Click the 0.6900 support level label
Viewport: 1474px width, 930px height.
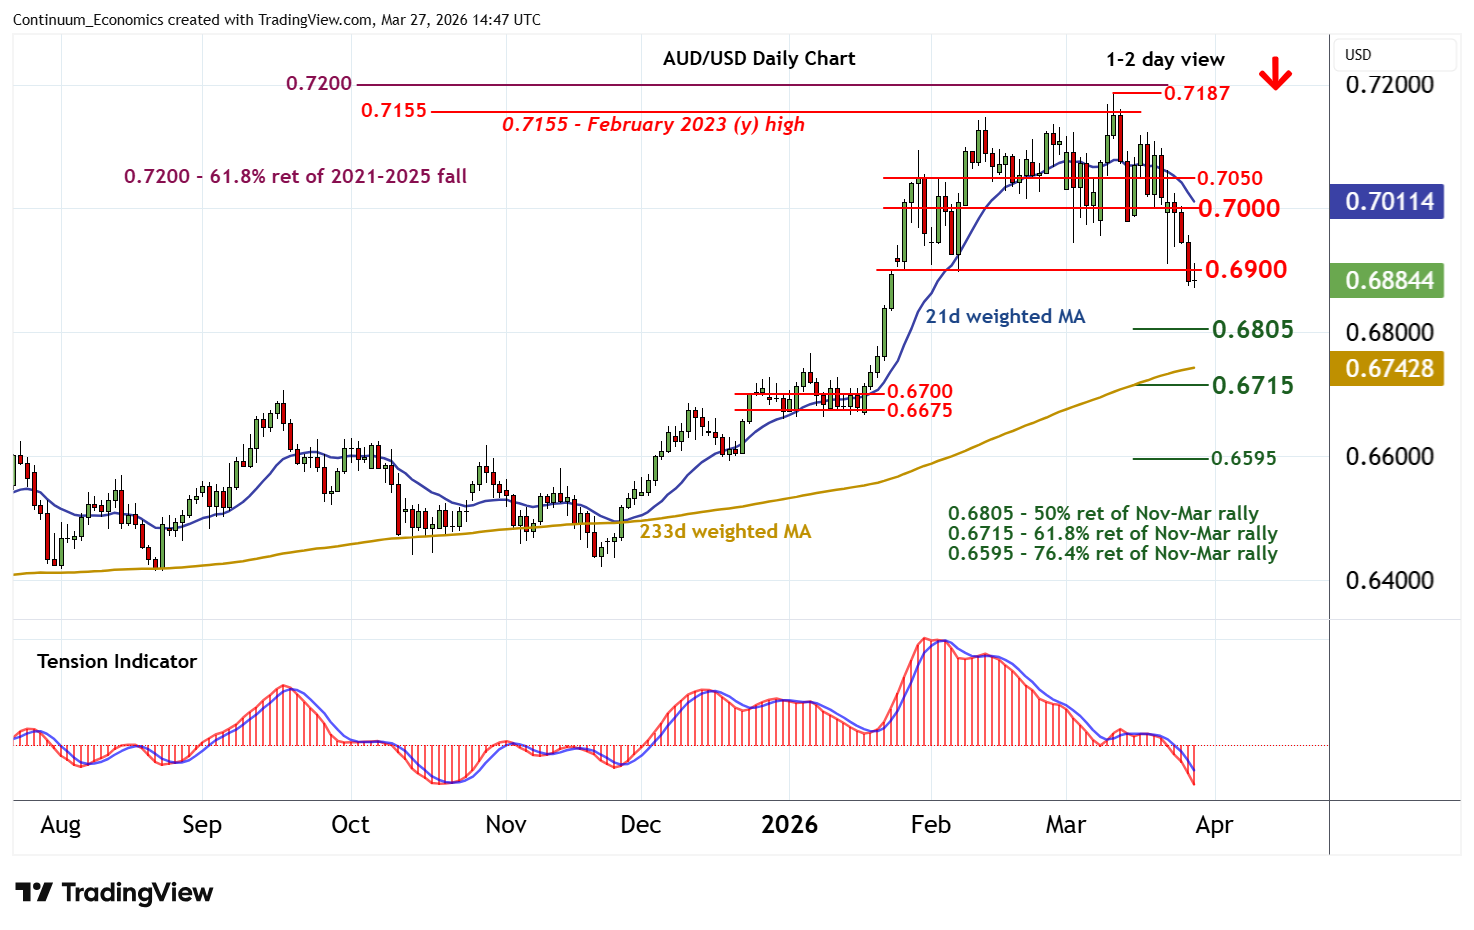pyautogui.click(x=1245, y=269)
